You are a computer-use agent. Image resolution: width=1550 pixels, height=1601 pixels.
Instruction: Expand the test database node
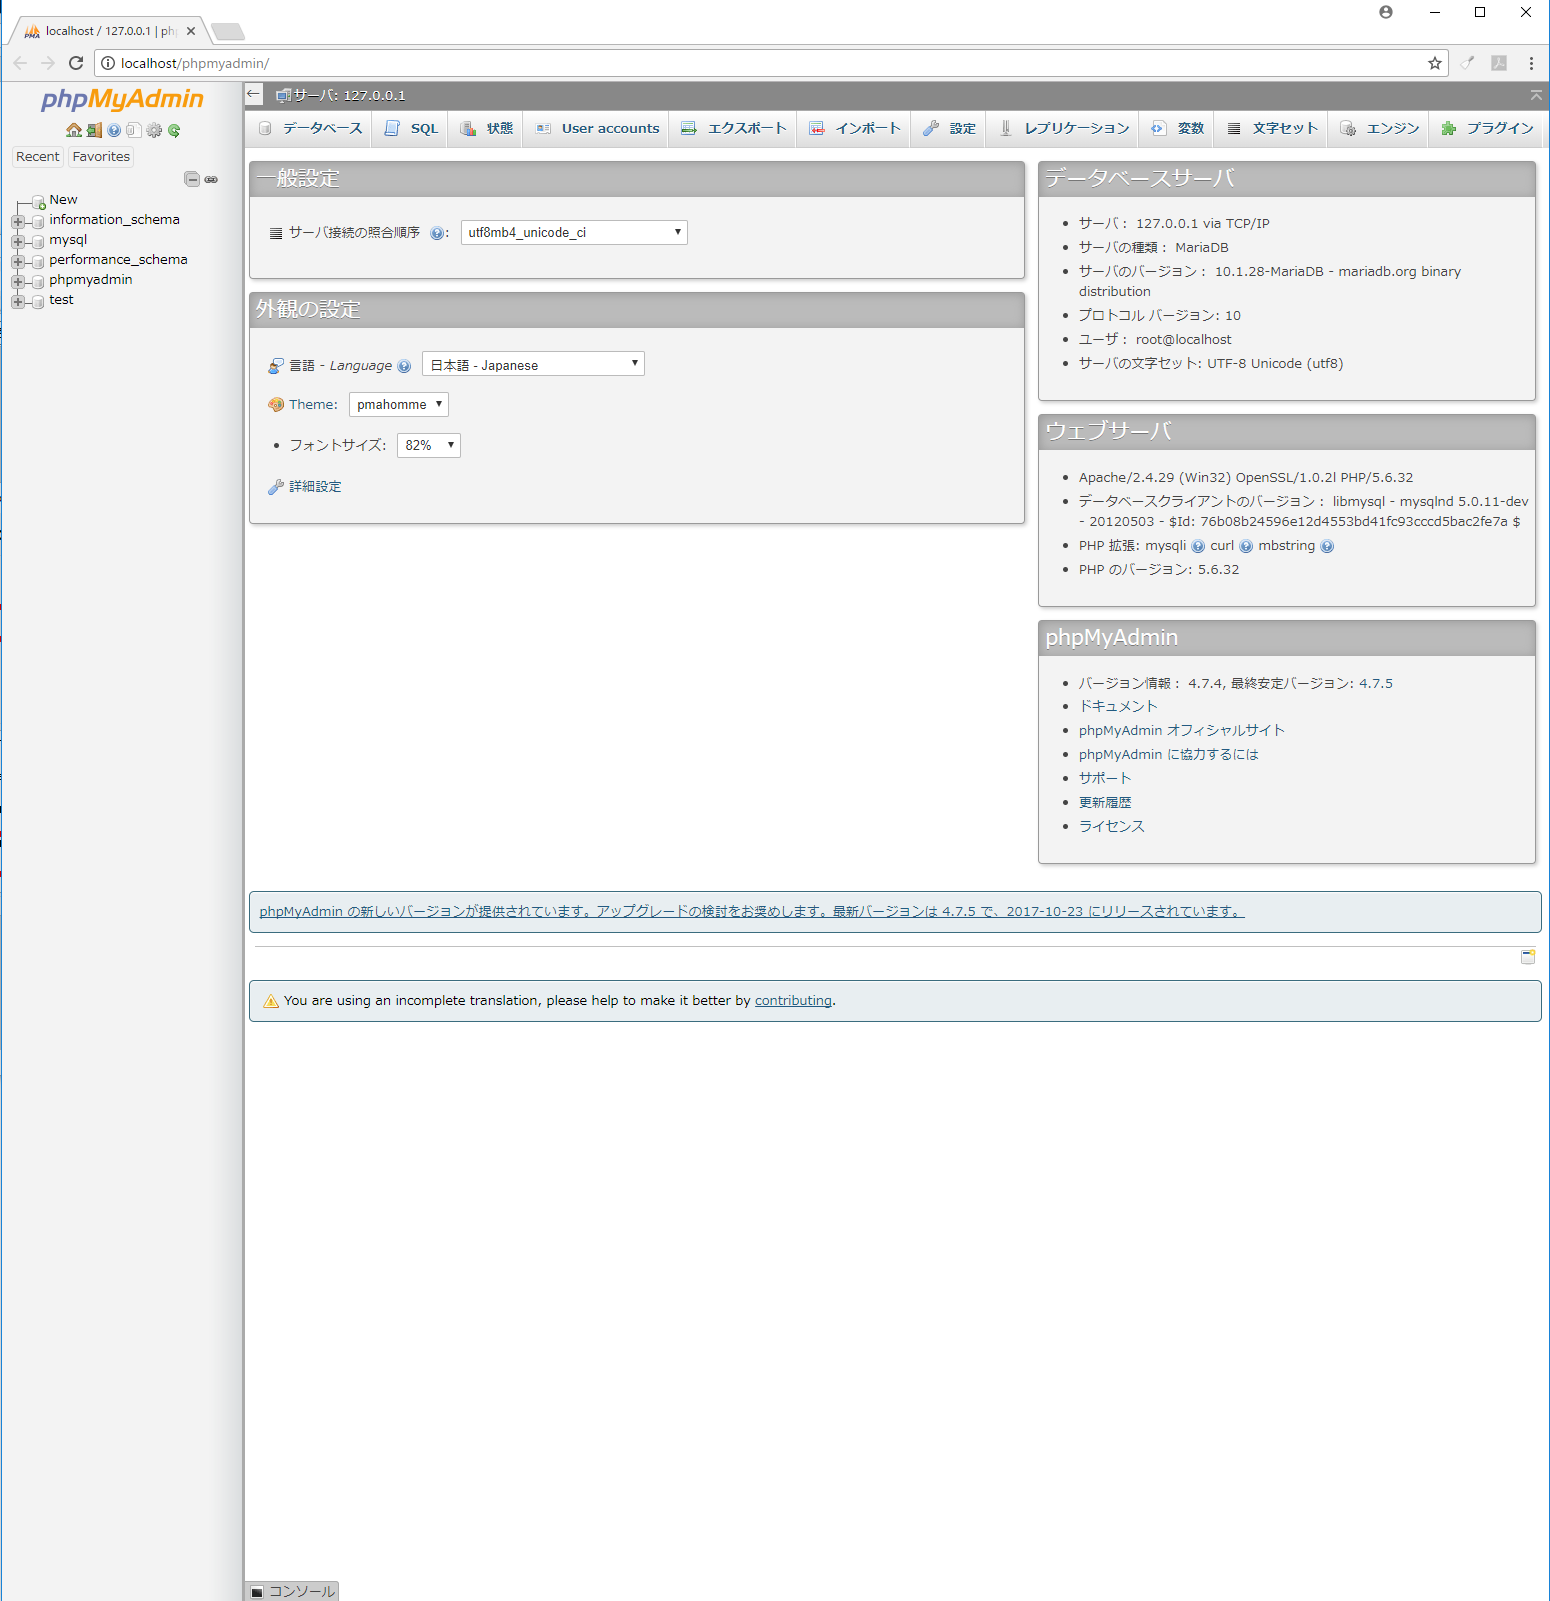click(x=18, y=301)
